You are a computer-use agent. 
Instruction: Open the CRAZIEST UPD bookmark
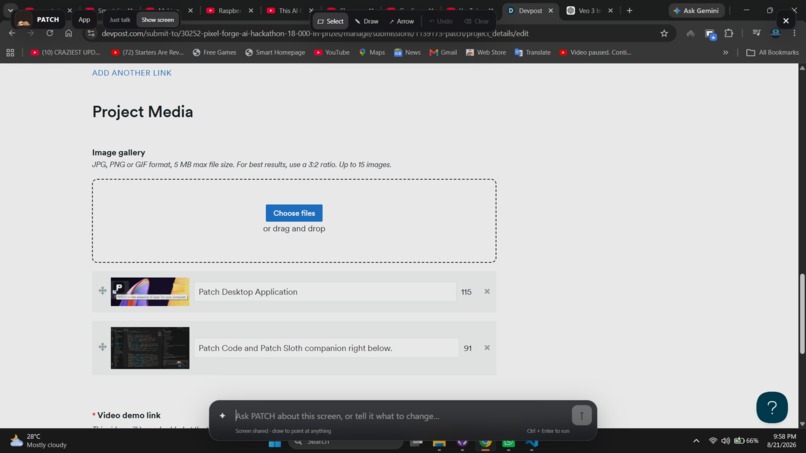point(65,52)
